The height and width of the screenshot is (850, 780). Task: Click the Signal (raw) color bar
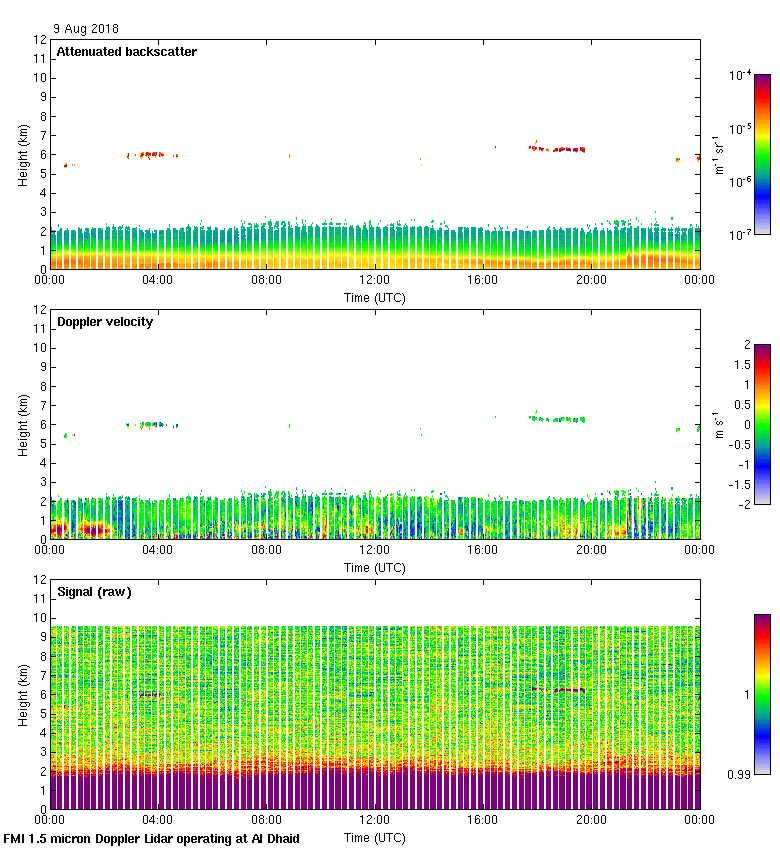pyautogui.click(x=762, y=694)
